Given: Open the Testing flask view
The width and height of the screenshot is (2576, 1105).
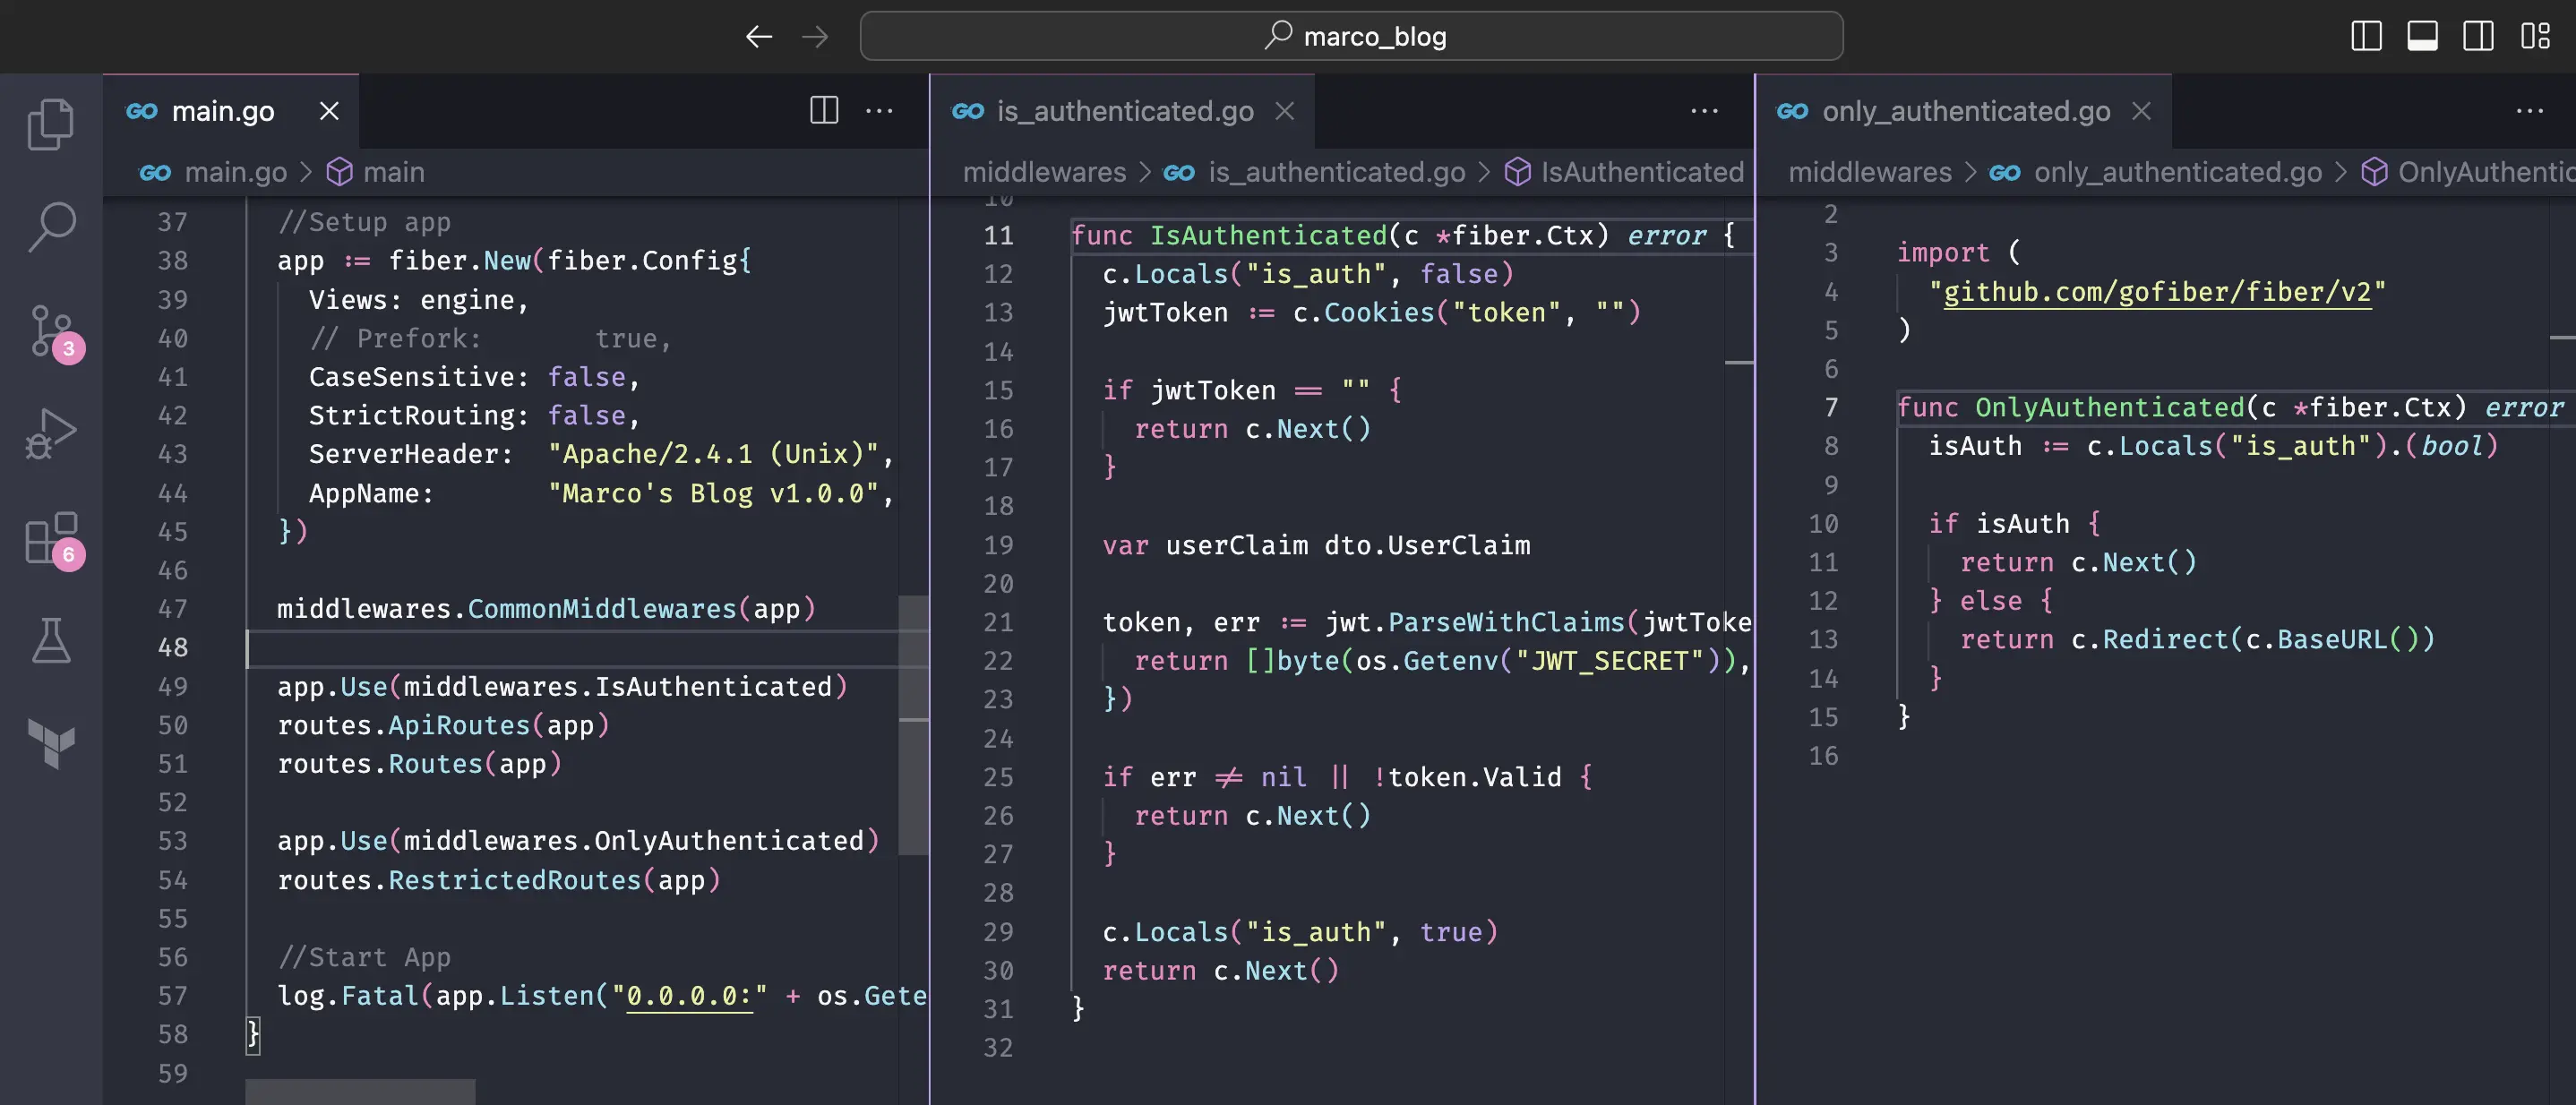Looking at the screenshot, I should pos(51,640).
